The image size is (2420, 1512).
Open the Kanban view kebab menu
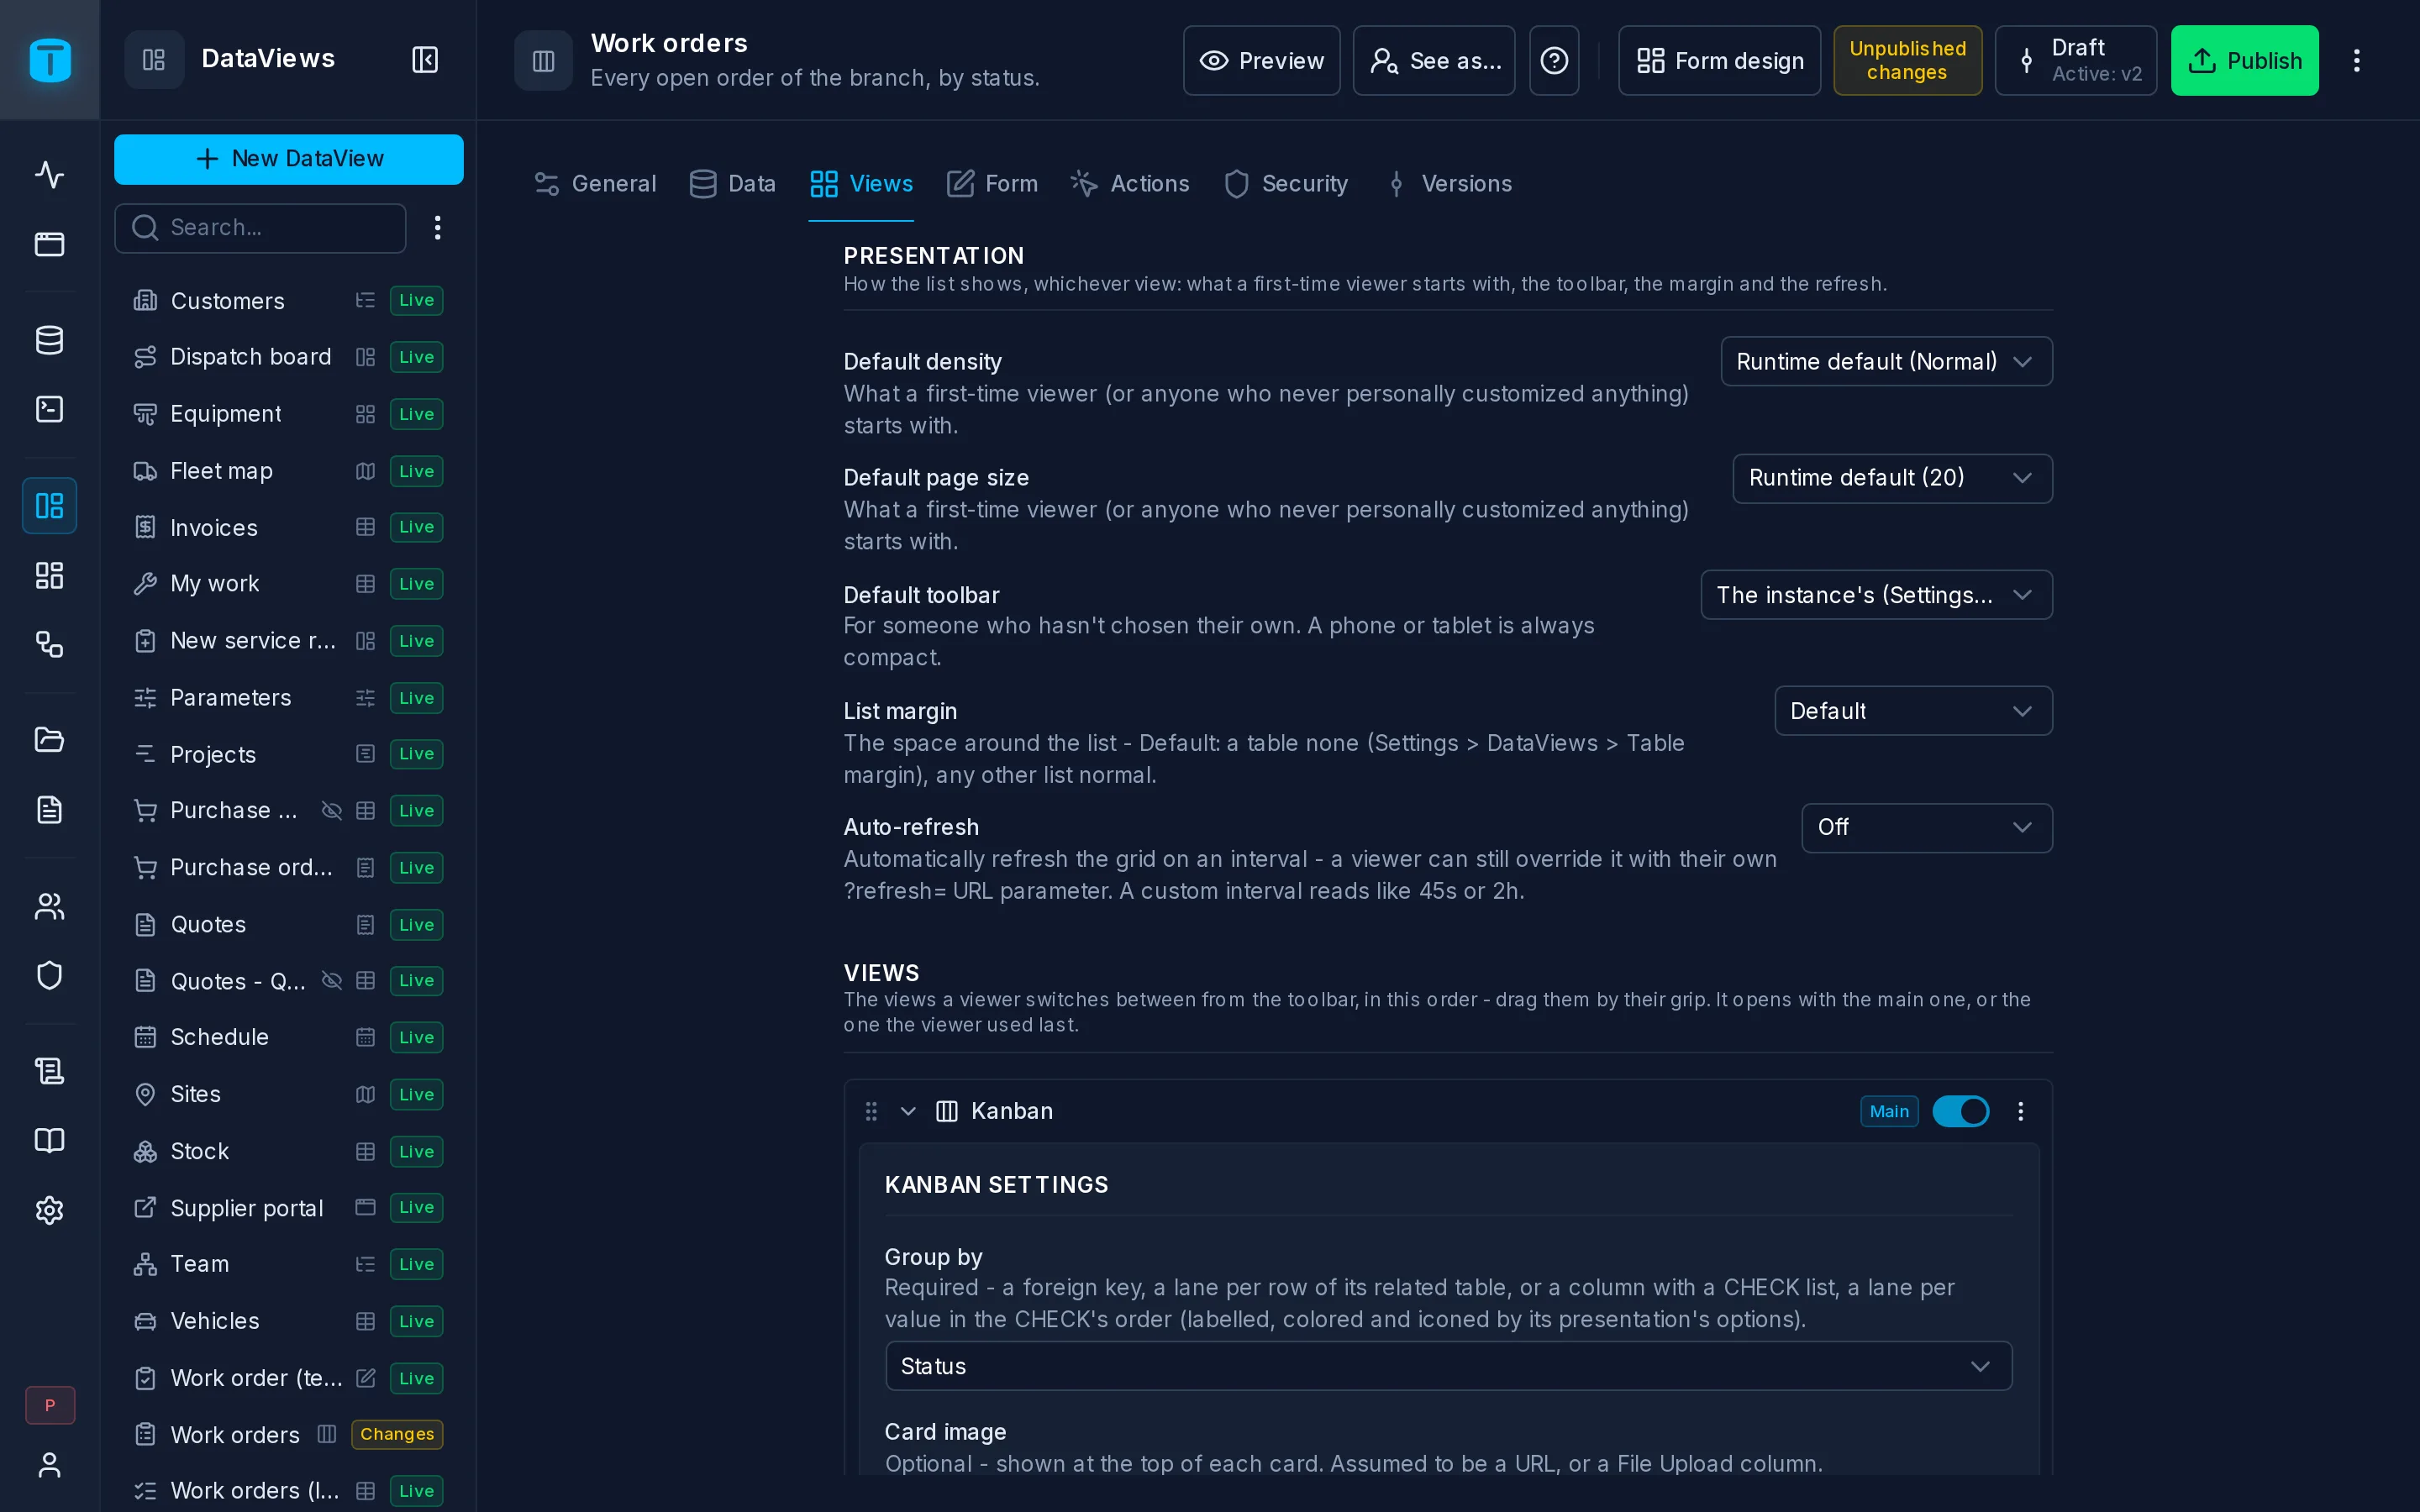[x=2020, y=1111]
